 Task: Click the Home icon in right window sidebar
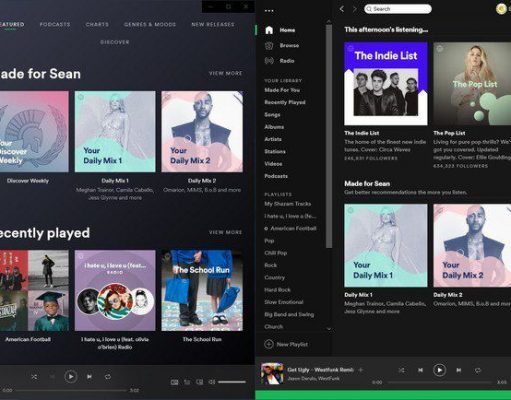[x=269, y=30]
